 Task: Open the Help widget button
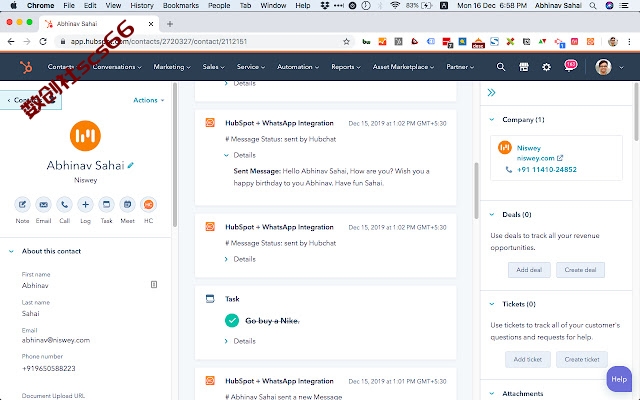(619, 379)
